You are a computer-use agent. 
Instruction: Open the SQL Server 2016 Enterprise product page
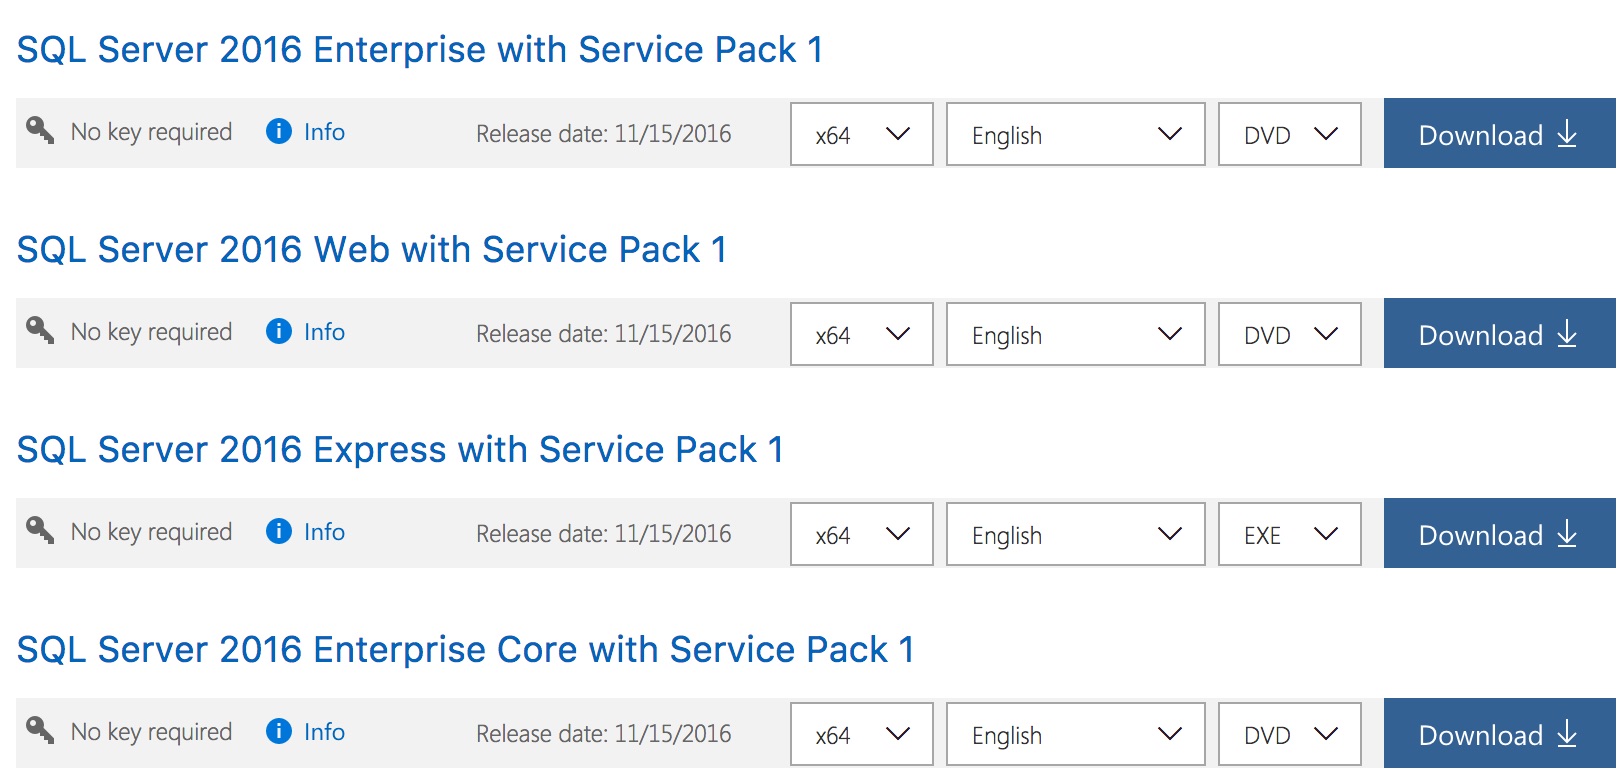pyautogui.click(x=420, y=49)
